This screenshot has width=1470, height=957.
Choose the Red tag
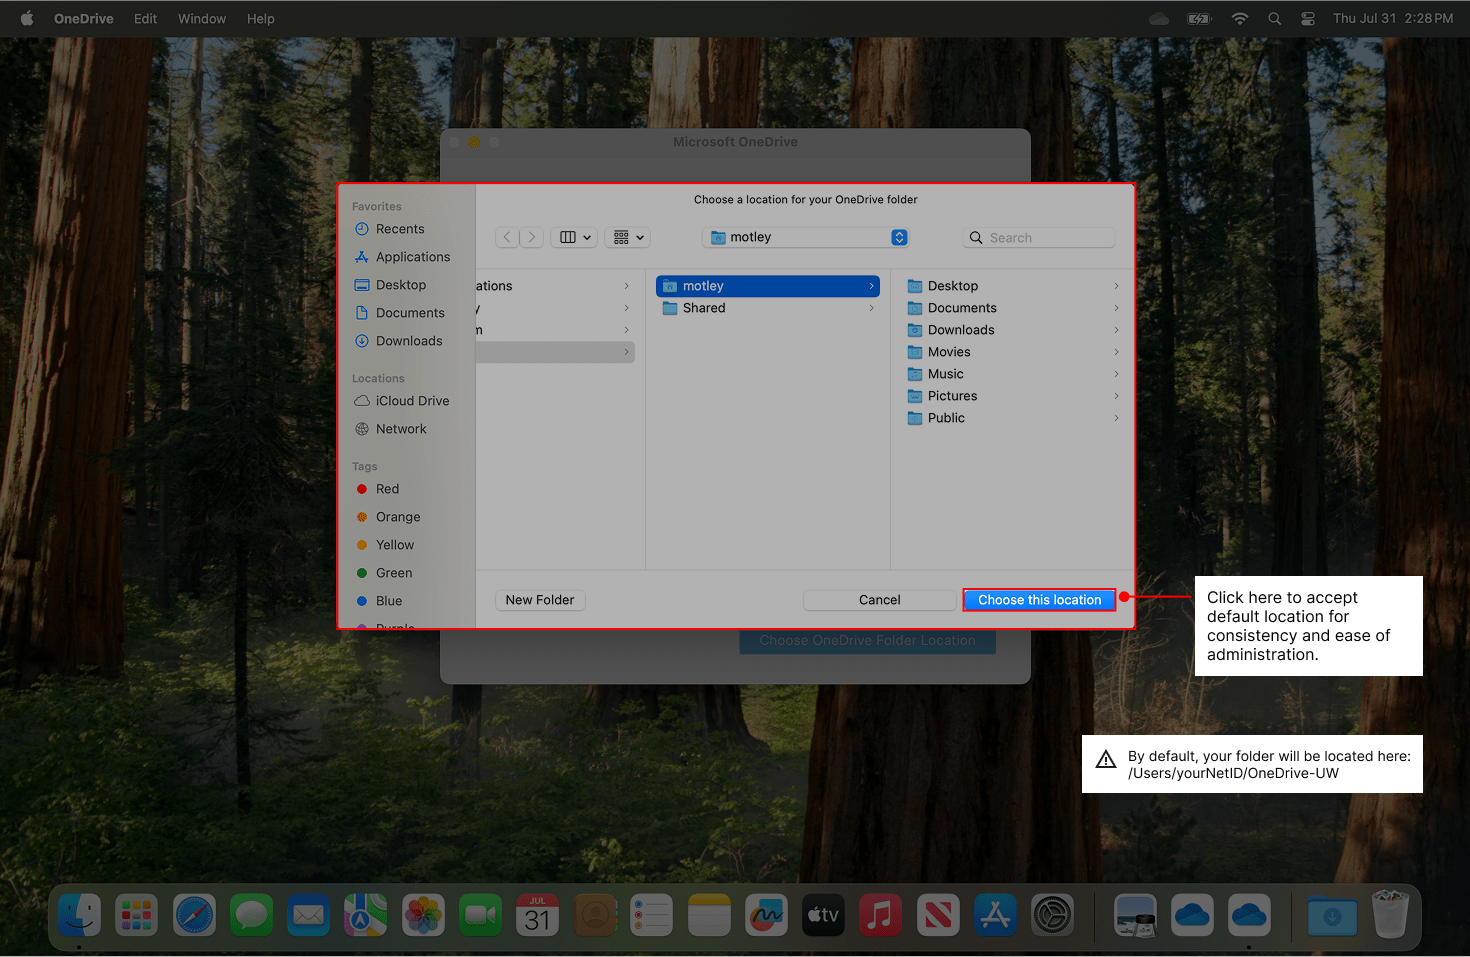[387, 489]
